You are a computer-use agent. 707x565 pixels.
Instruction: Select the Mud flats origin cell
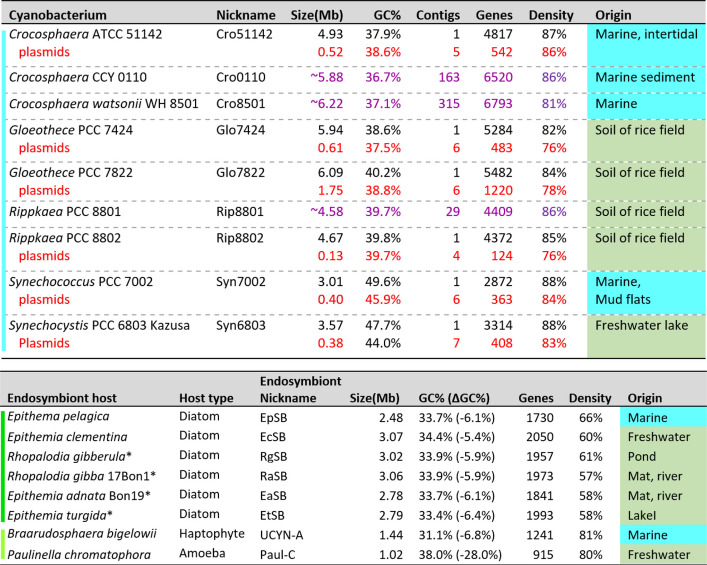tap(623, 300)
